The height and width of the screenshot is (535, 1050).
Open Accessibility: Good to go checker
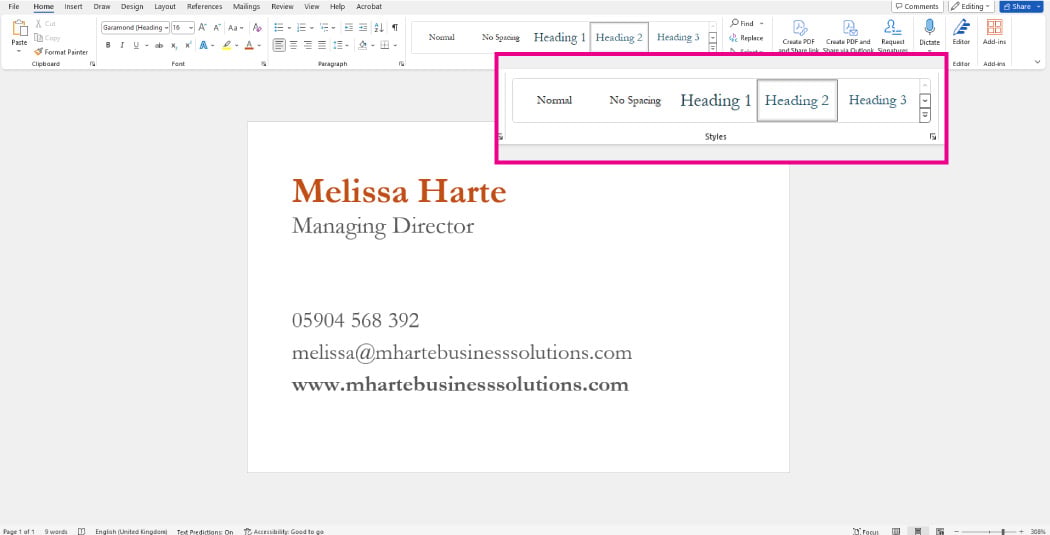click(284, 532)
